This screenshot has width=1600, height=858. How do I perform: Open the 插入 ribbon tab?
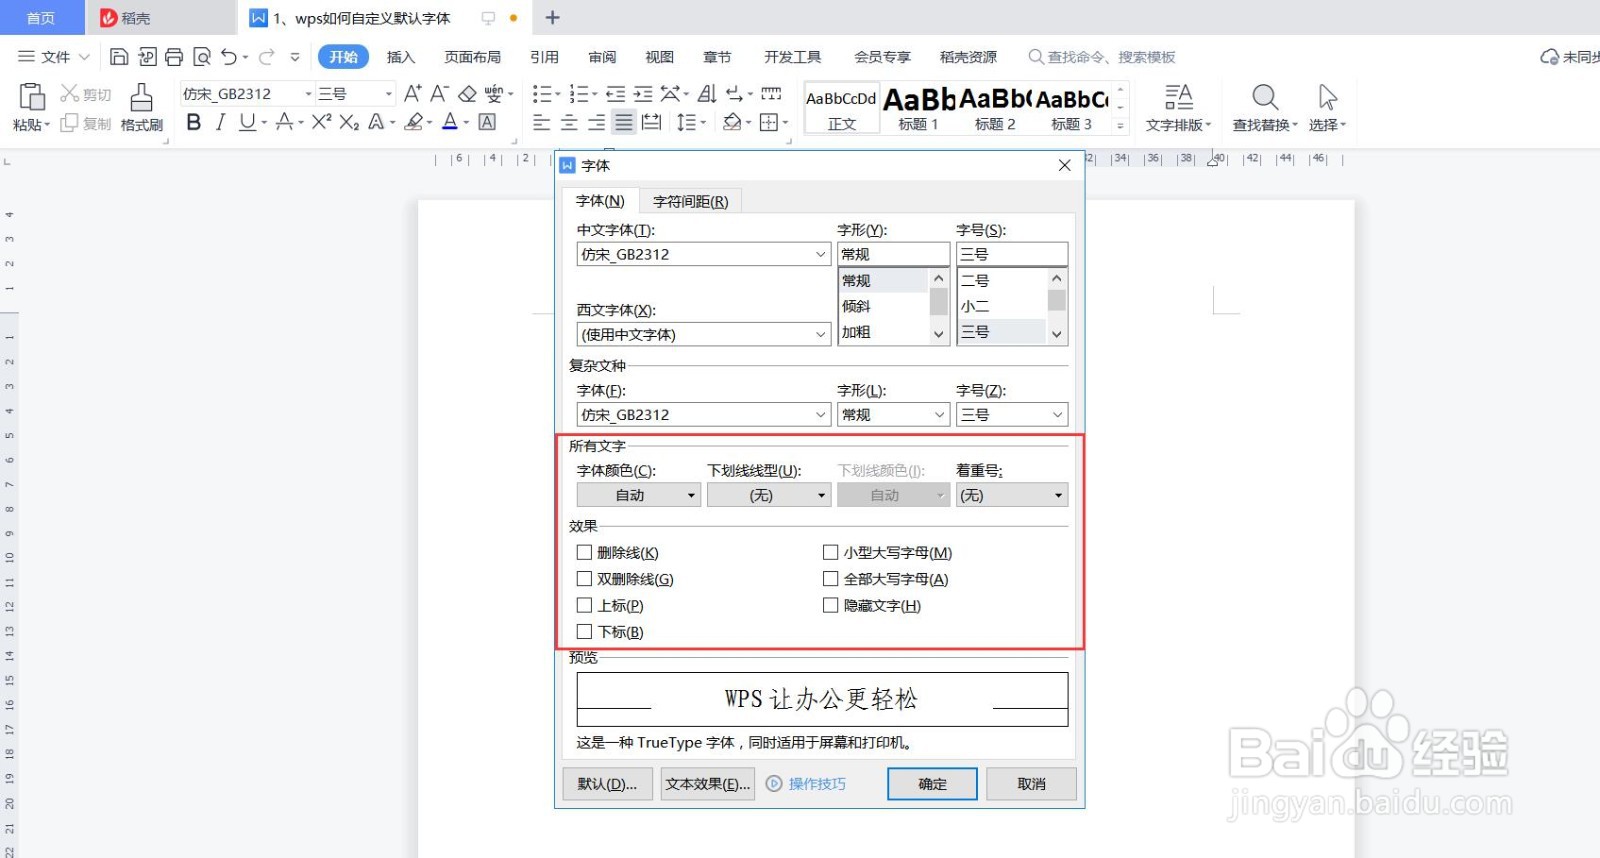(x=401, y=57)
